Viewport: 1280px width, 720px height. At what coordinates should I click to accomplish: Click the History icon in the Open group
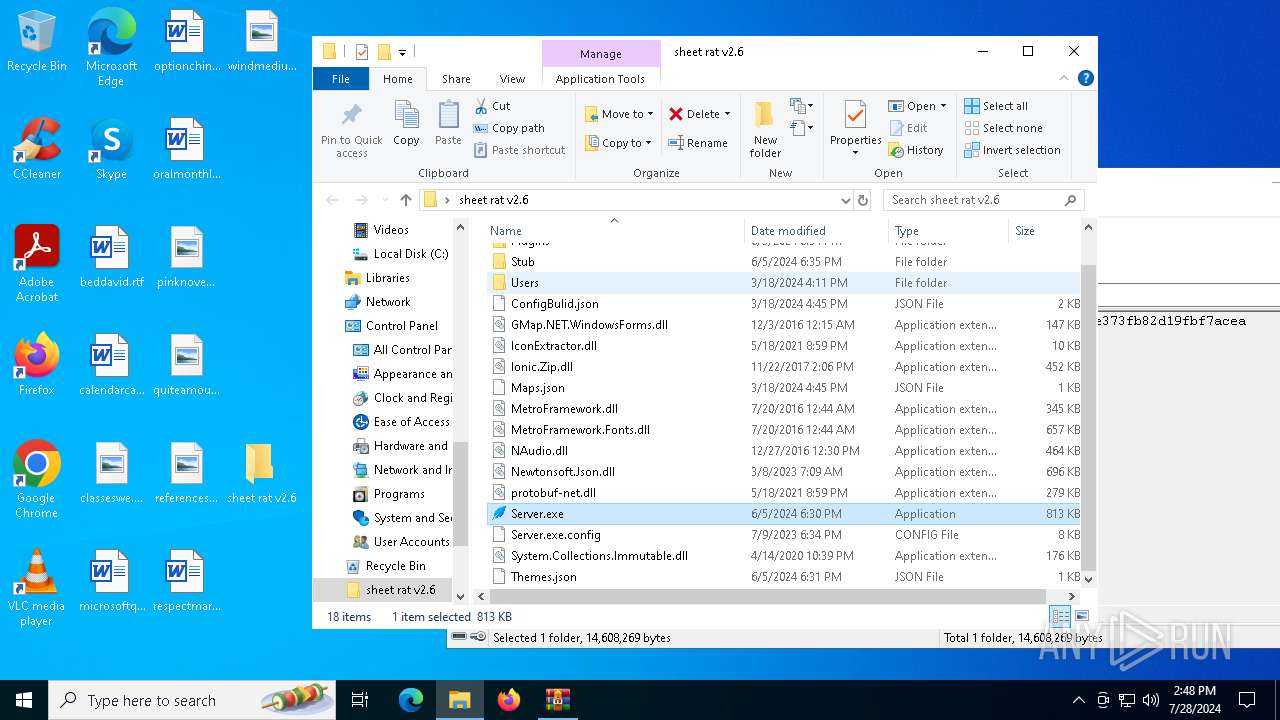[x=895, y=150]
